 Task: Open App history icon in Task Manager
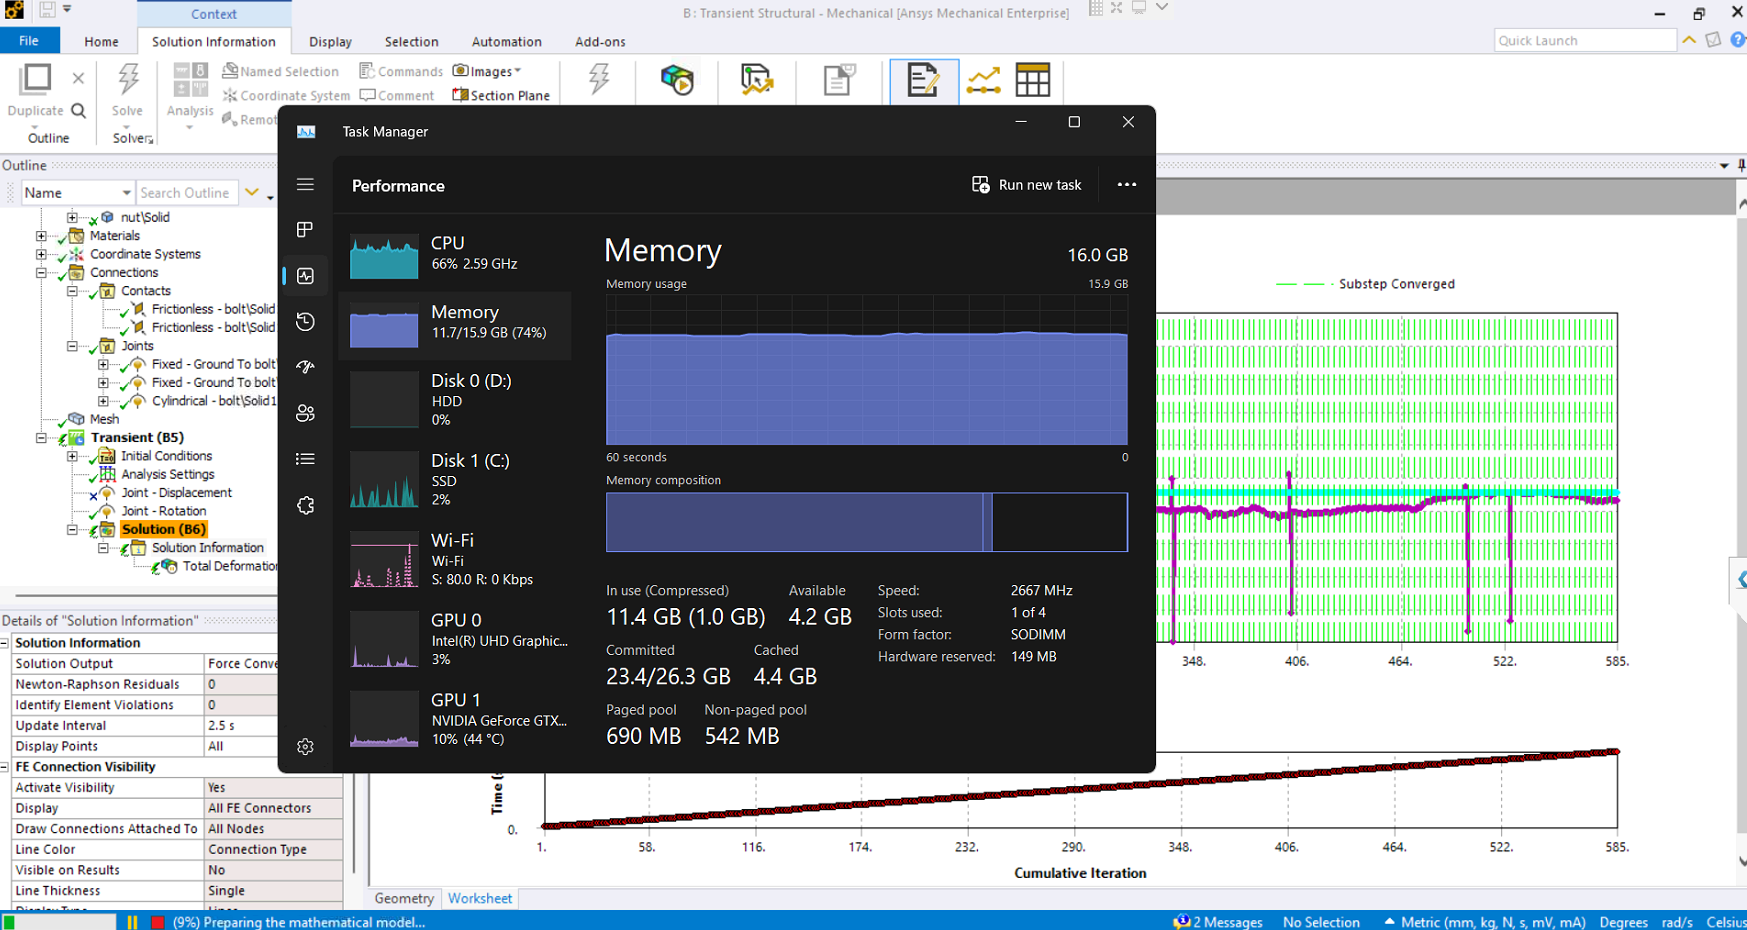pyautogui.click(x=305, y=321)
